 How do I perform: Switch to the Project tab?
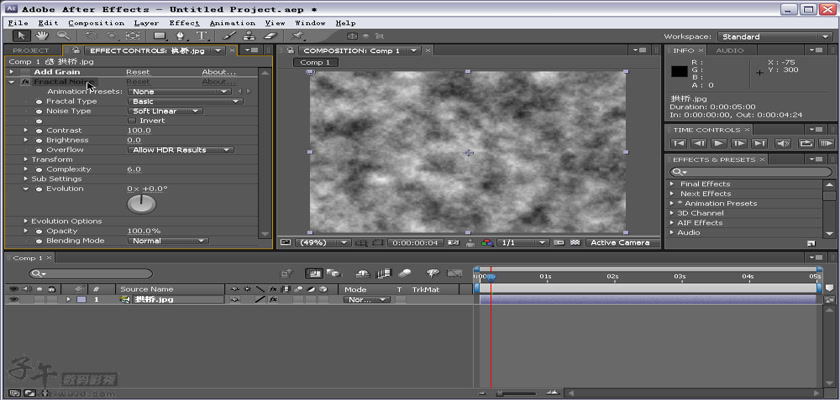[x=31, y=50]
